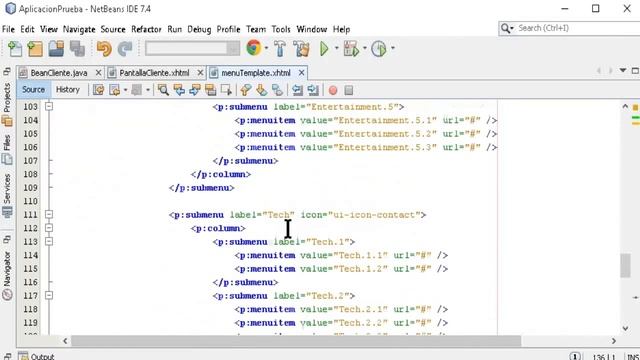Screen dimensions: 640x360
Task: Open the project configuration combo box
Action: click(x=192, y=48)
